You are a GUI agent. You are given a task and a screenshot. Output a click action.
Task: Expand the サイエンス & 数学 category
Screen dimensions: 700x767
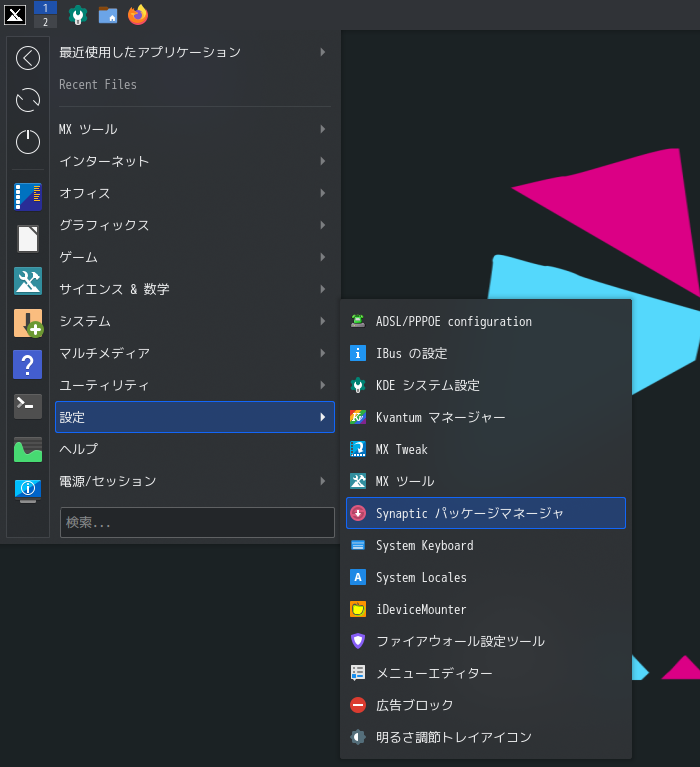(x=195, y=289)
